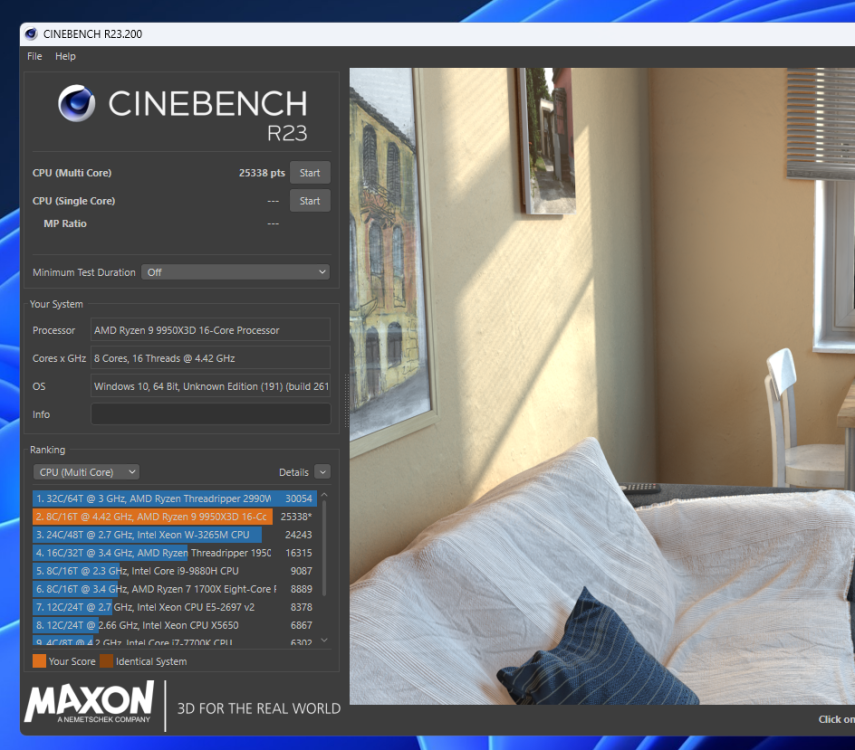Click the ranking list scroll-up arrow

(x=324, y=495)
